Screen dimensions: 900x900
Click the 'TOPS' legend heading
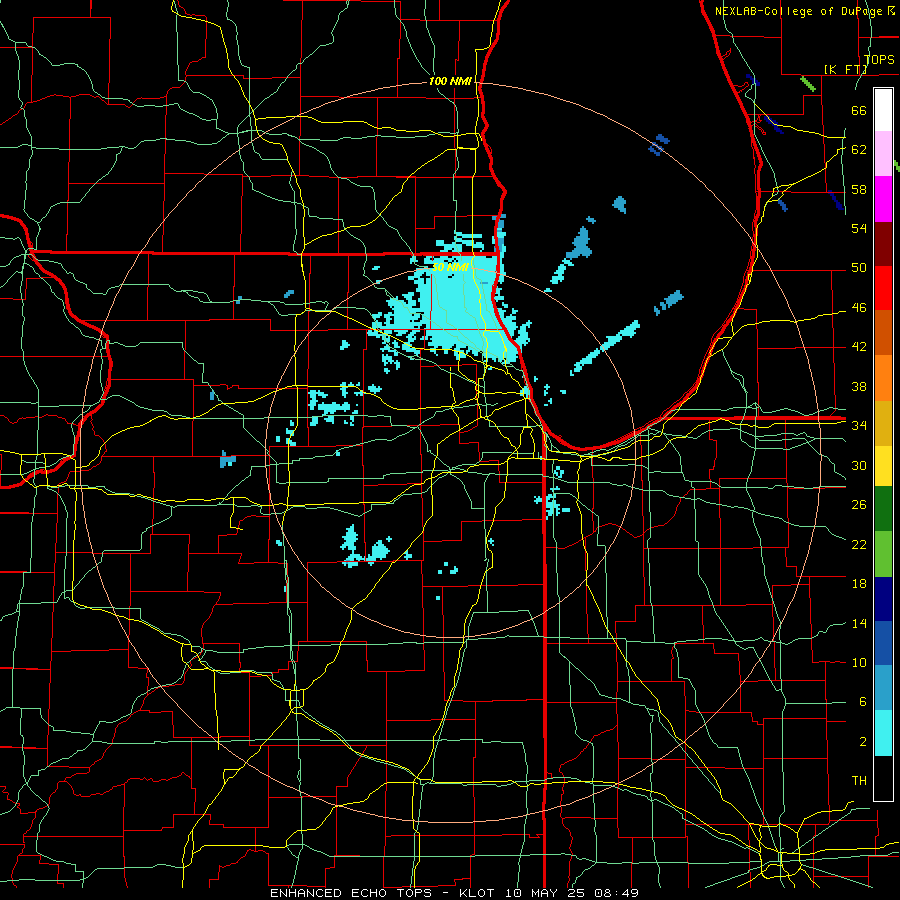[879, 60]
